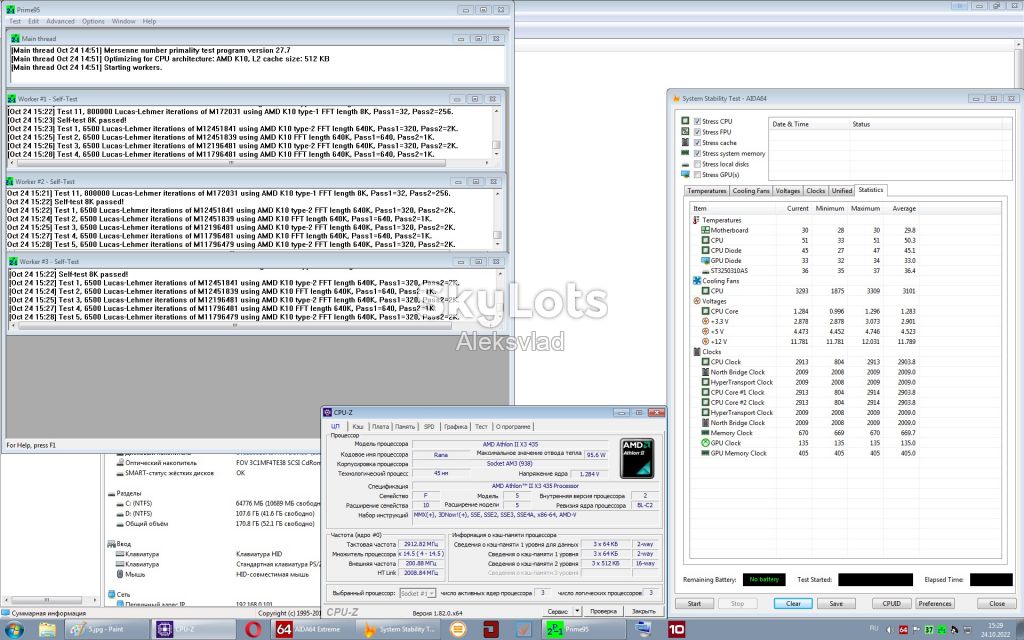This screenshot has width=1024, height=640.
Task: Click the taskbar clock showing 15:29
Action: (995, 630)
